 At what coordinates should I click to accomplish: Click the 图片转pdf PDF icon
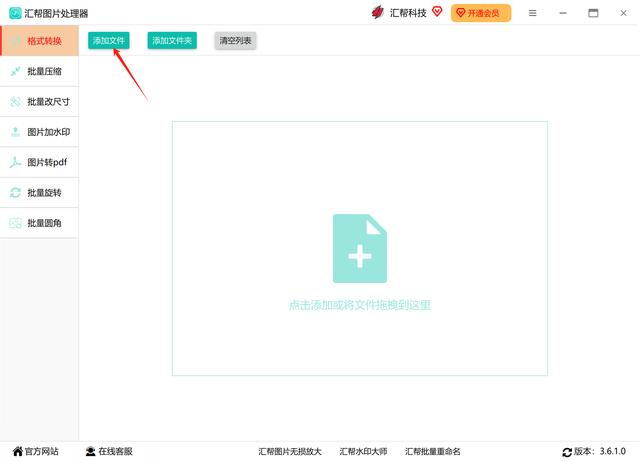(16, 162)
